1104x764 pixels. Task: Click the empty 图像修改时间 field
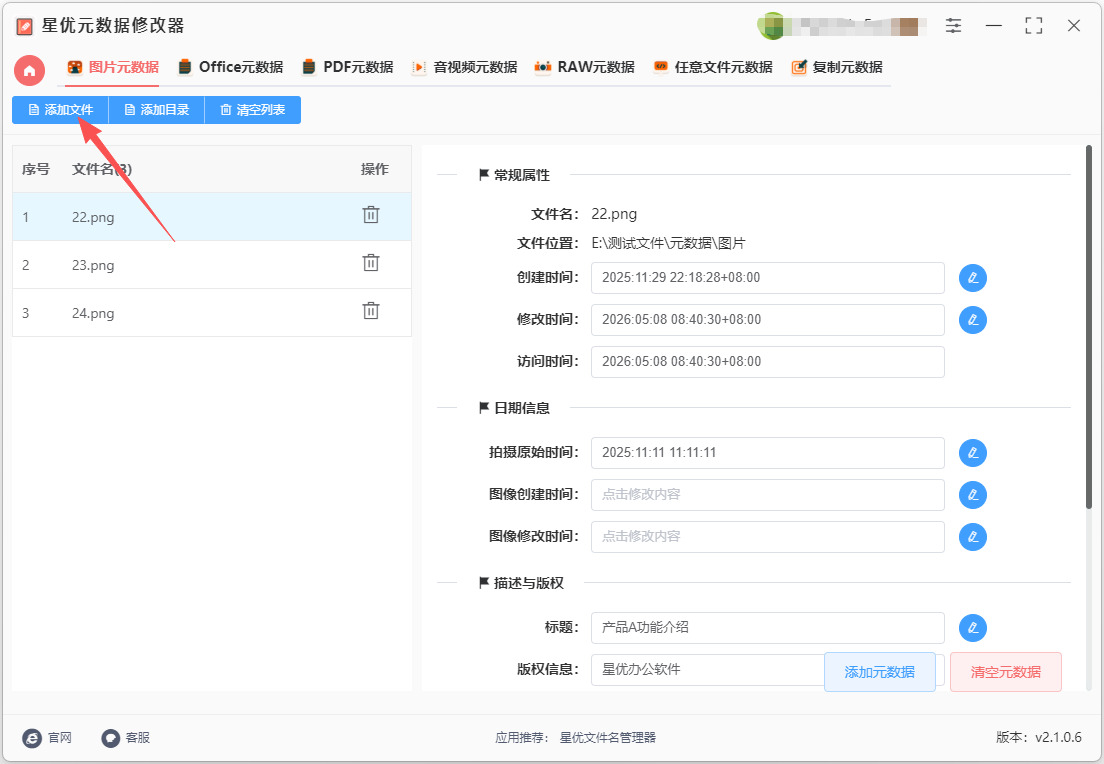click(767, 537)
